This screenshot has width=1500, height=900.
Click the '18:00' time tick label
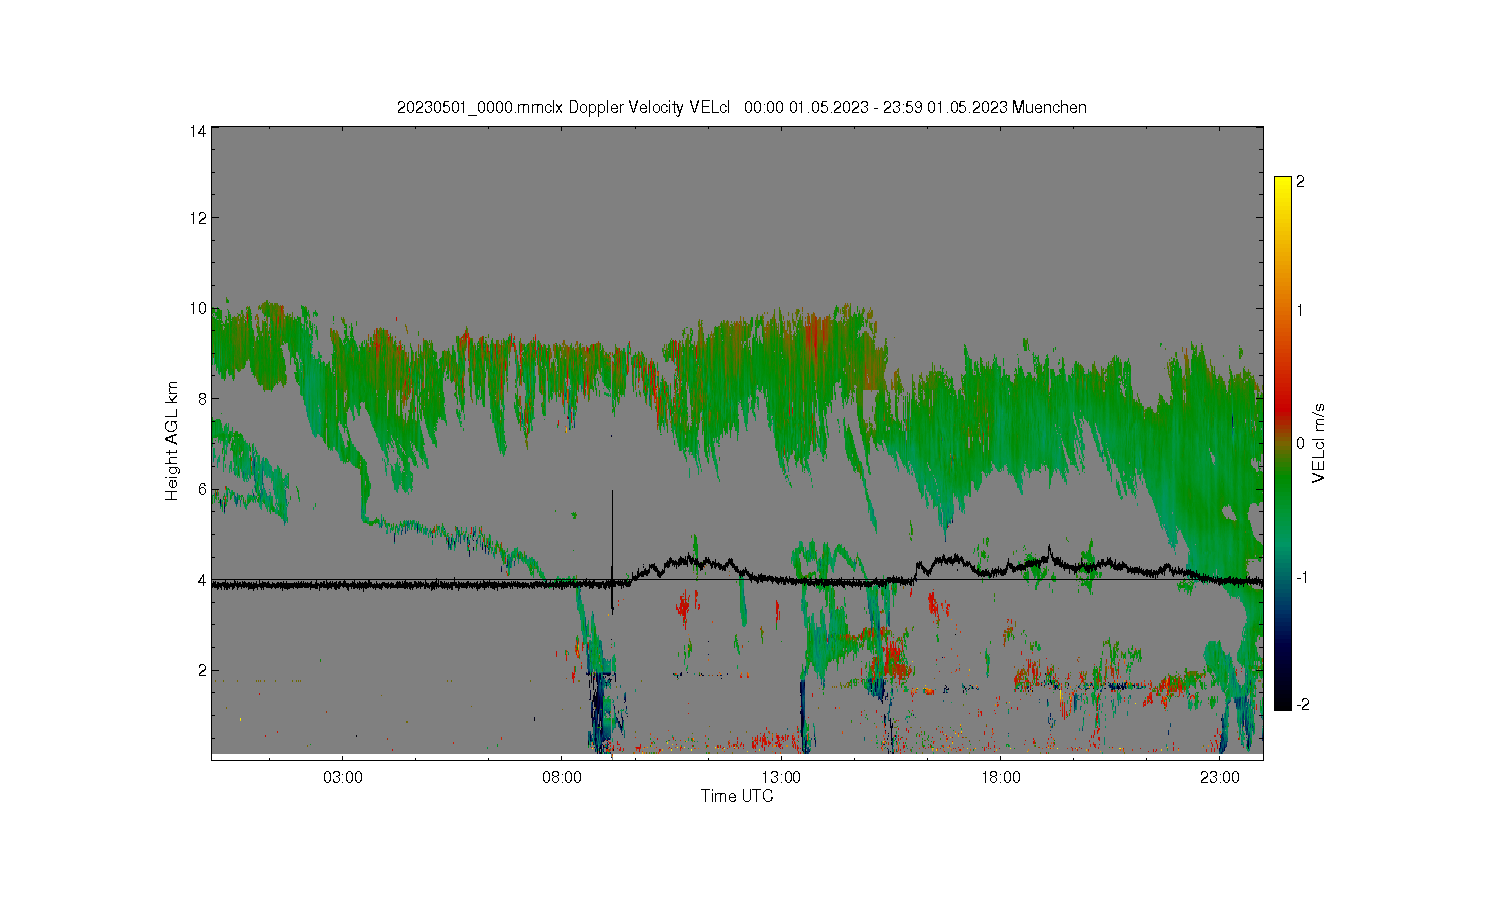click(x=1001, y=777)
